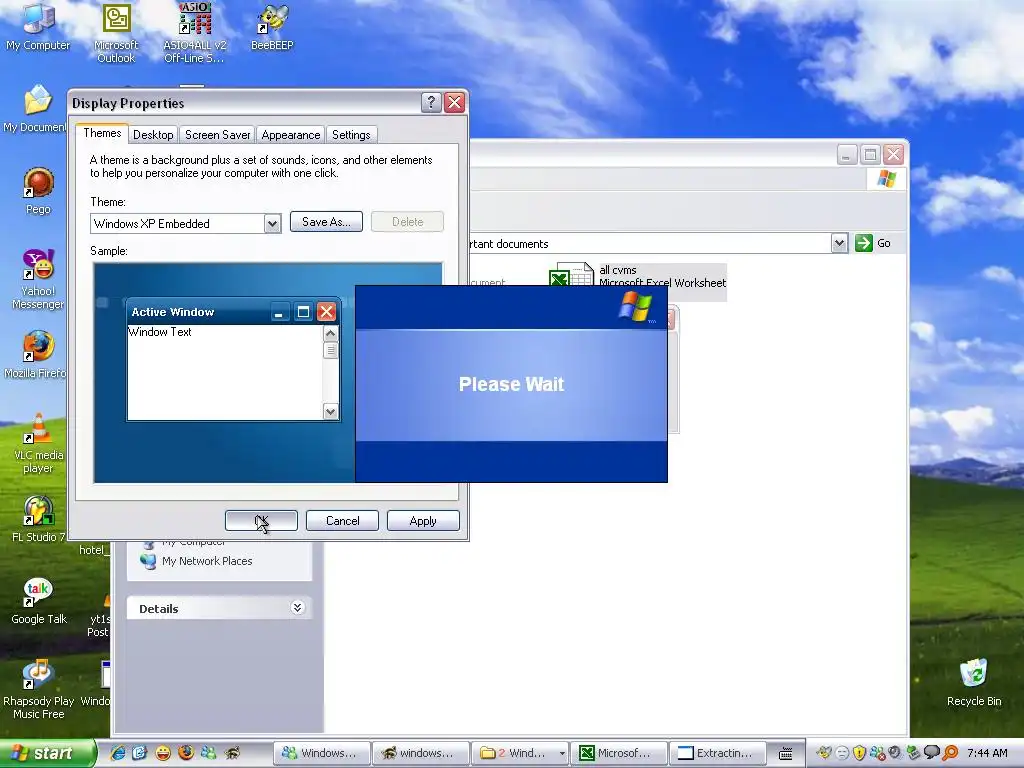Click the security shield tray icon
Viewport: 1024px width, 768px height.
(859, 753)
